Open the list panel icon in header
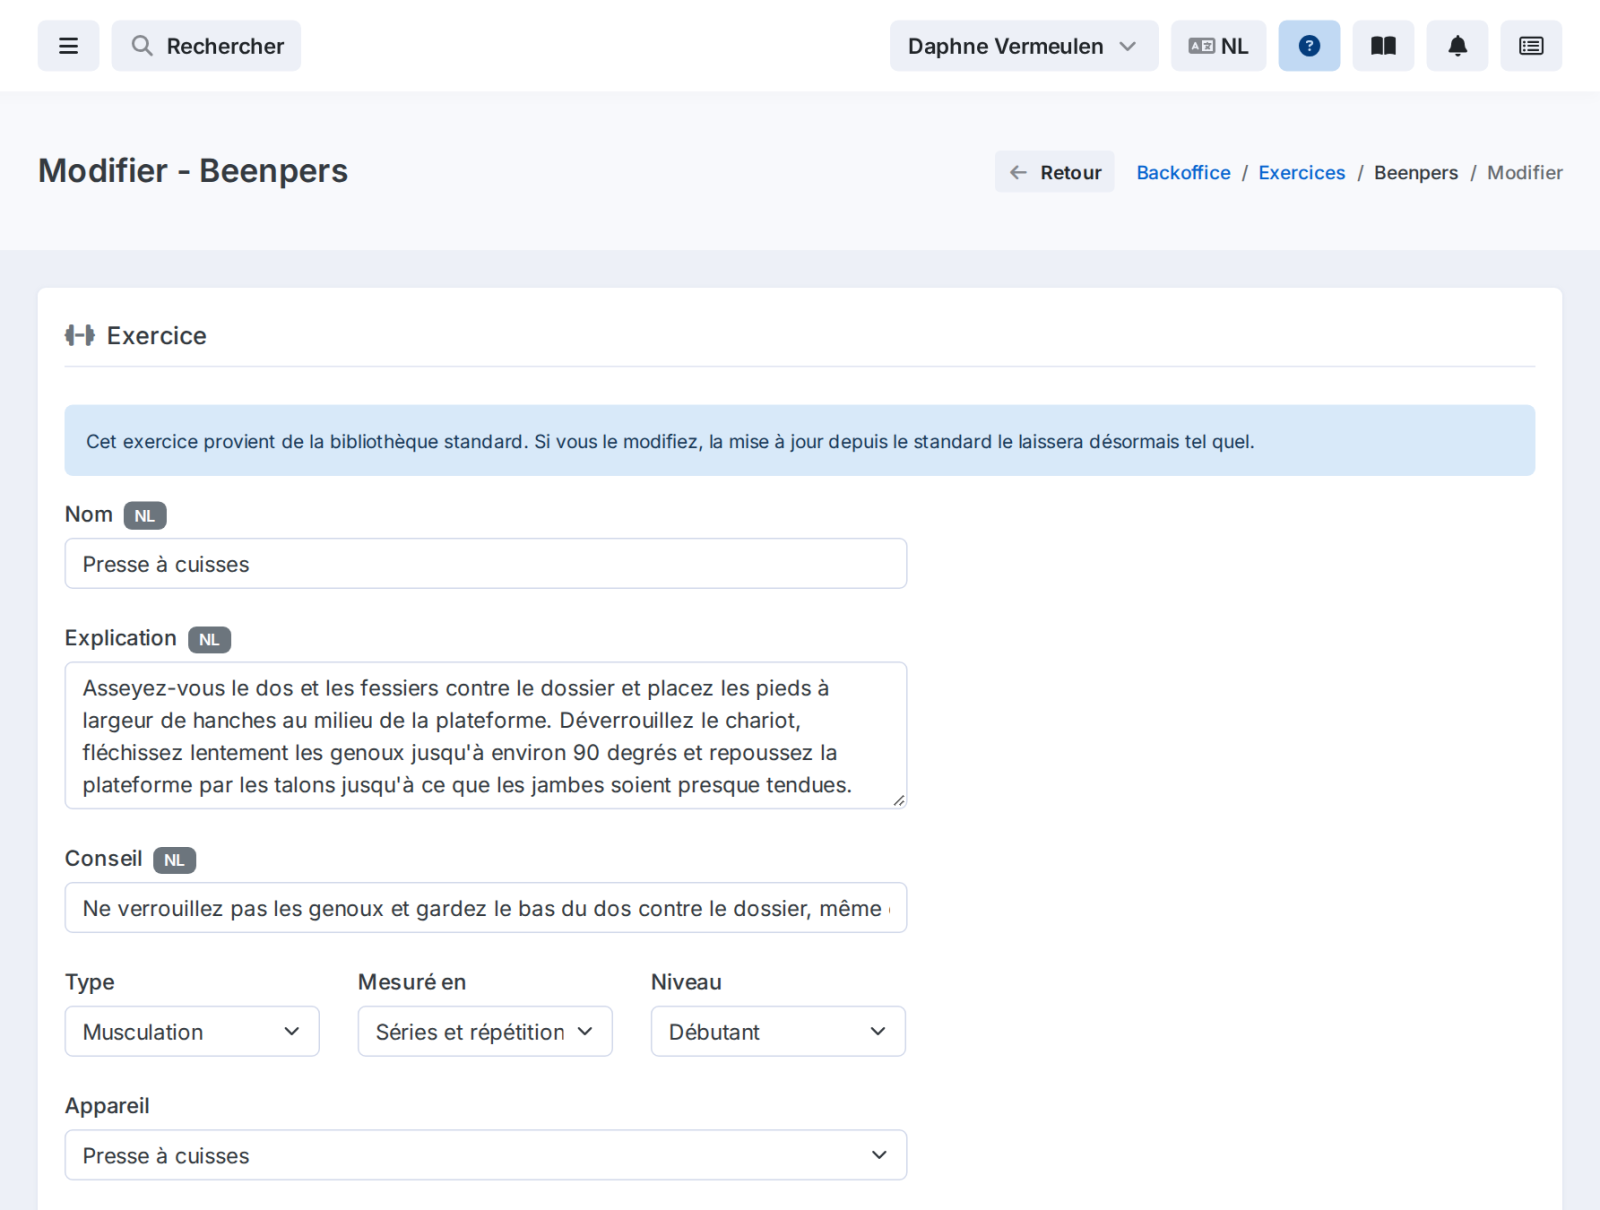The height and width of the screenshot is (1210, 1600). (x=1531, y=46)
